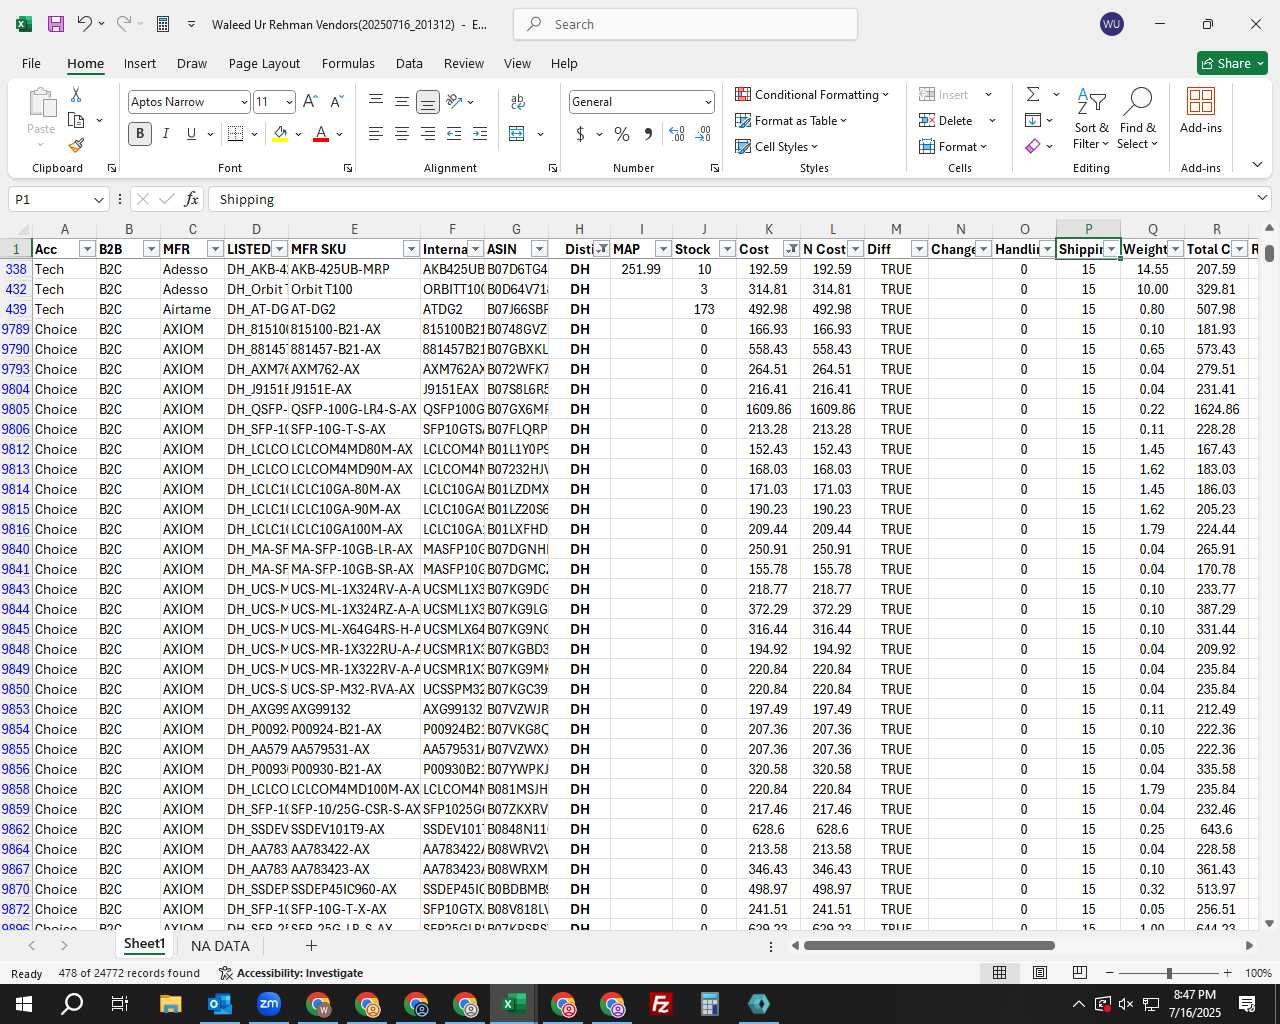Click the Fill down icon
The width and height of the screenshot is (1280, 1024).
(1033, 120)
